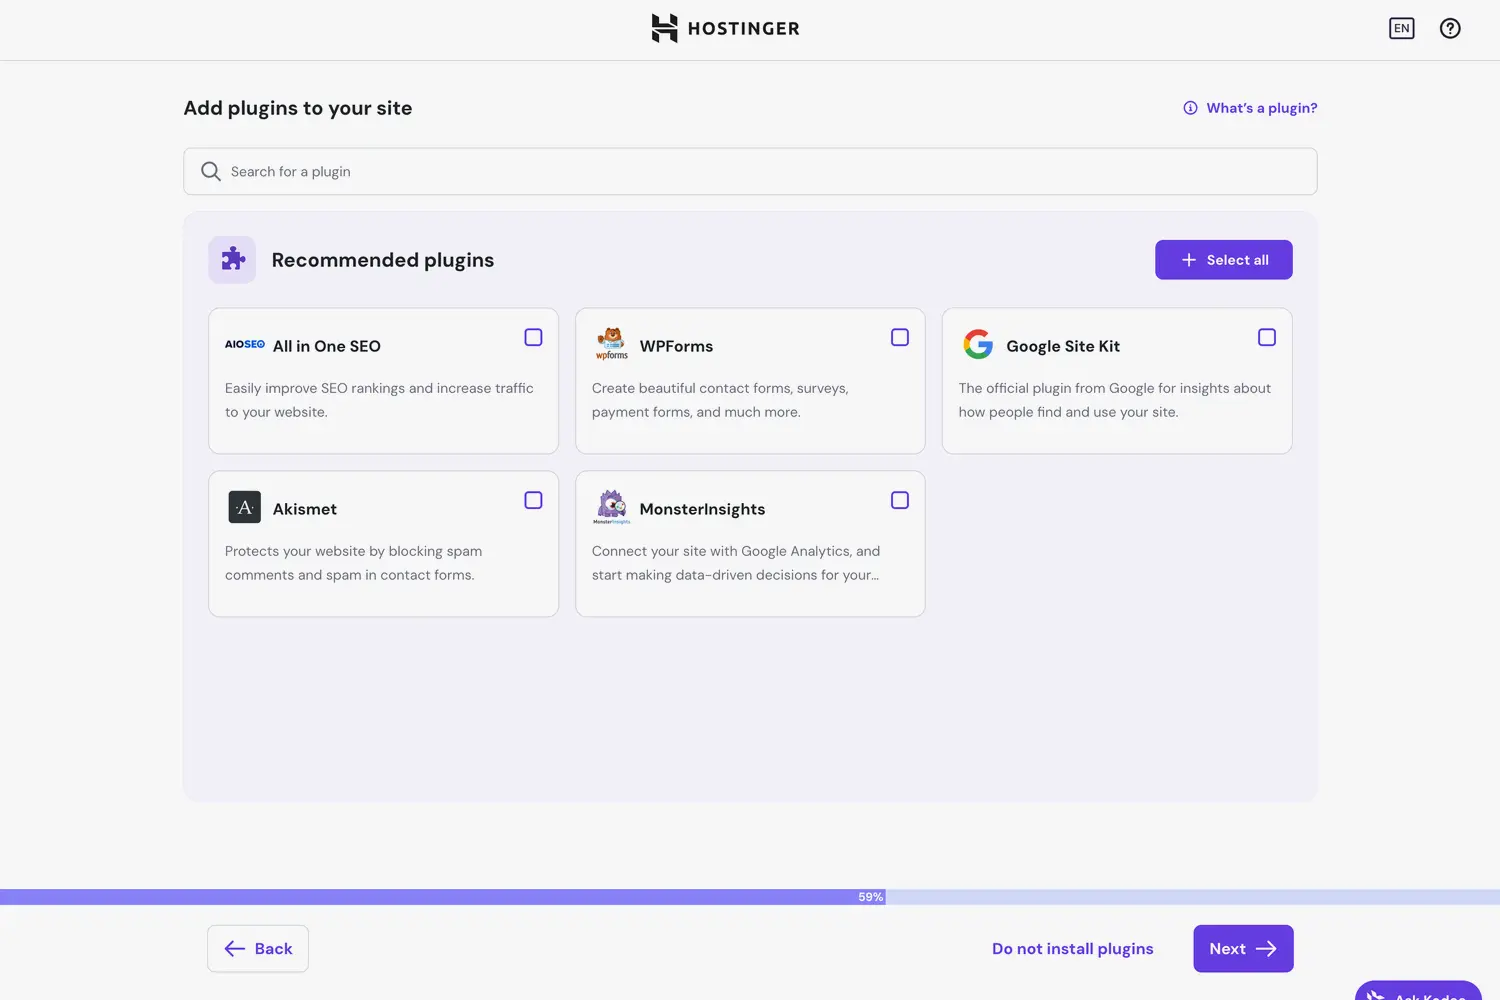Viewport: 1500px width, 1000px height.
Task: Click the Select all button
Action: (1224, 260)
